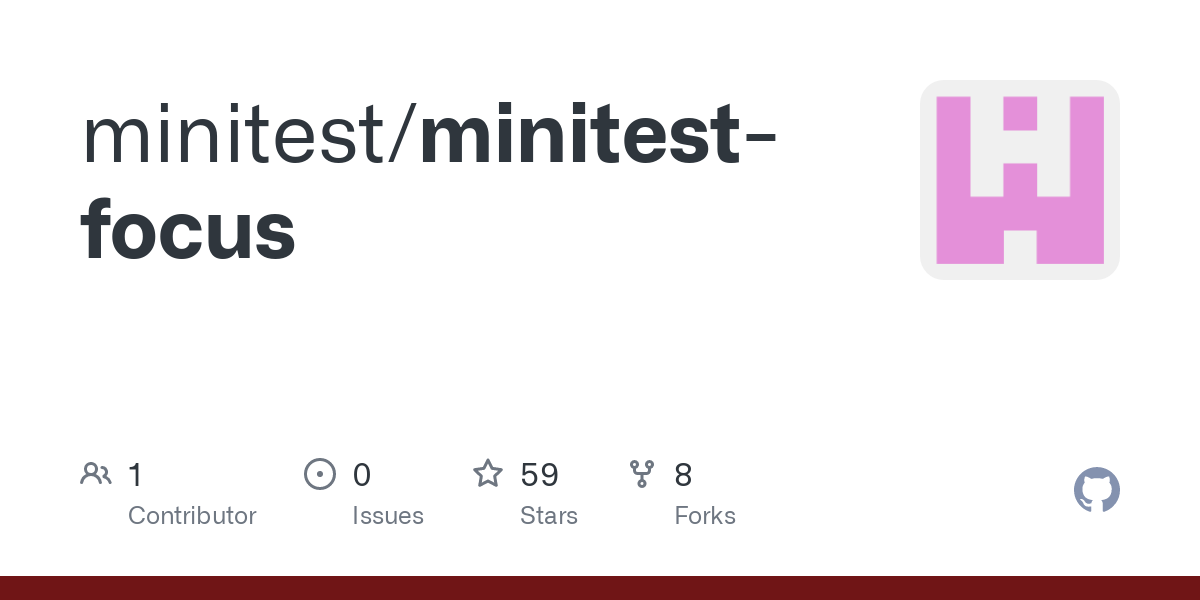1200x600 pixels.
Task: Click the Stars label
Action: 549,516
